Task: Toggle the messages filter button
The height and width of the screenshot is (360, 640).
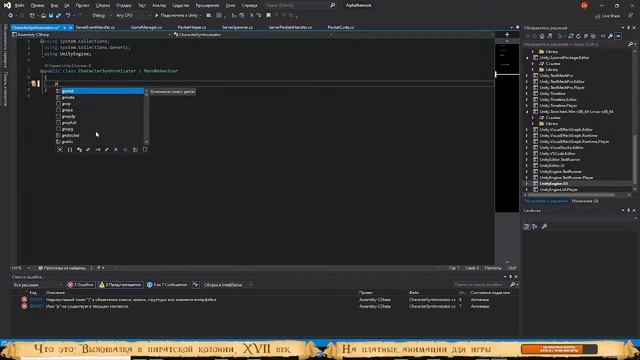Action: [x=167, y=284]
